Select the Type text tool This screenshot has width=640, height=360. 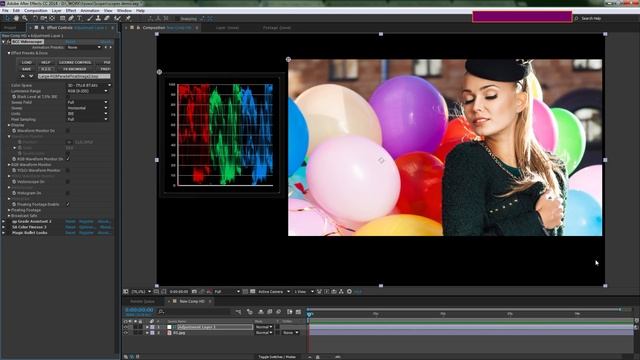[80, 18]
